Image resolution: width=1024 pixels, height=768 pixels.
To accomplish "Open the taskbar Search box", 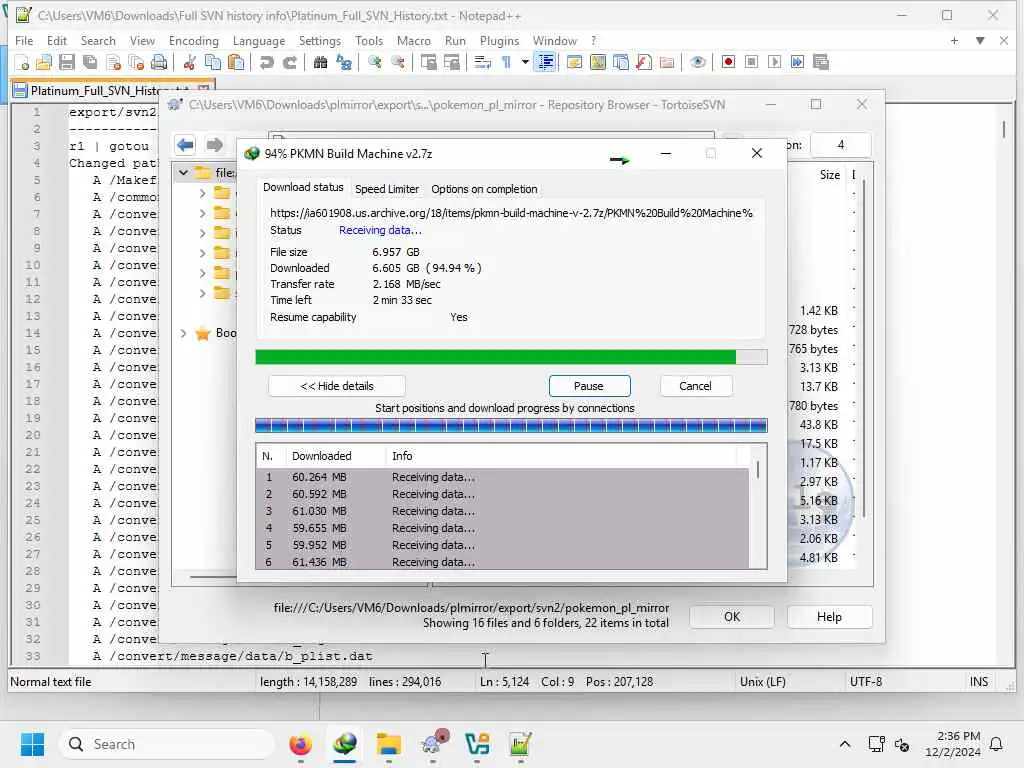I will (x=167, y=744).
